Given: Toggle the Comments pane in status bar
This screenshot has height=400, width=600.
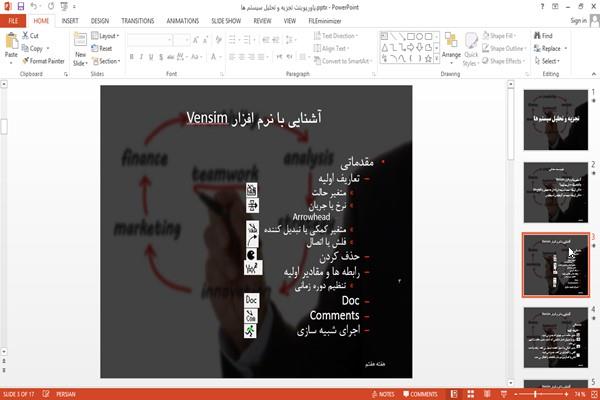Looking at the screenshot, I should tap(420, 394).
